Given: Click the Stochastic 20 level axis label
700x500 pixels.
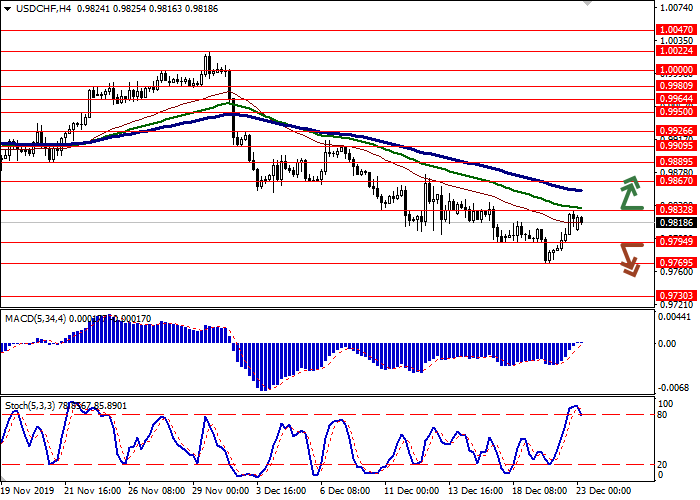Looking at the screenshot, I should click(663, 464).
